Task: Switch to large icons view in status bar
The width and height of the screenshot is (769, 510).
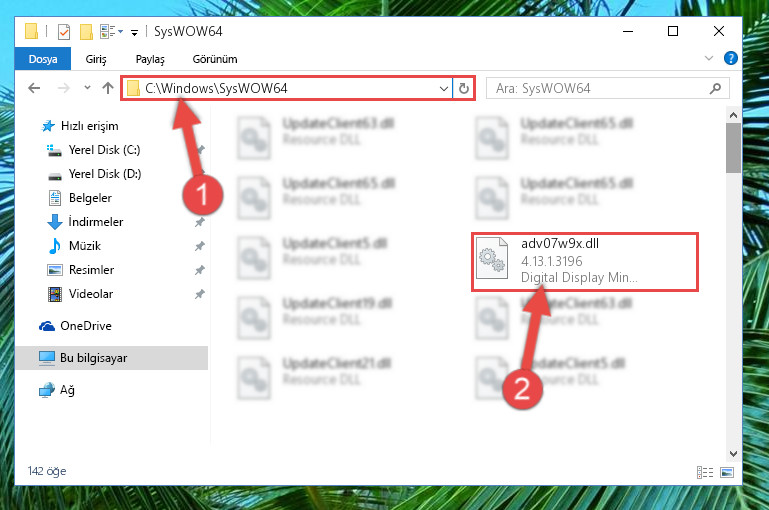Action: click(727, 472)
